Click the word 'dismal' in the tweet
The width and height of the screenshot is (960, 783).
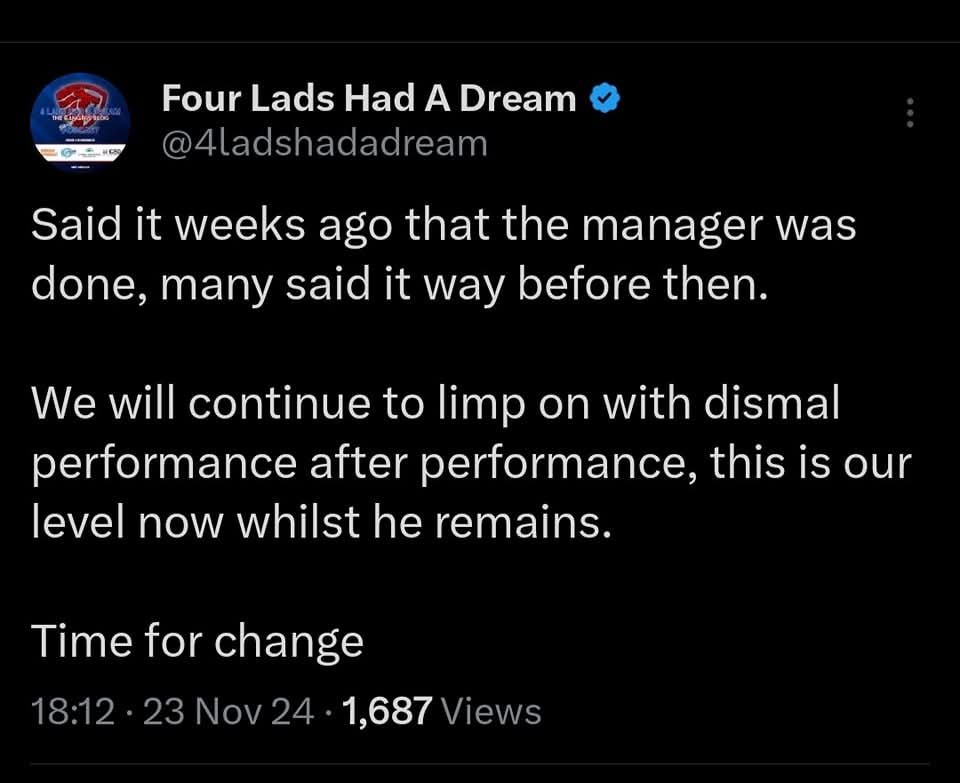[772, 403]
